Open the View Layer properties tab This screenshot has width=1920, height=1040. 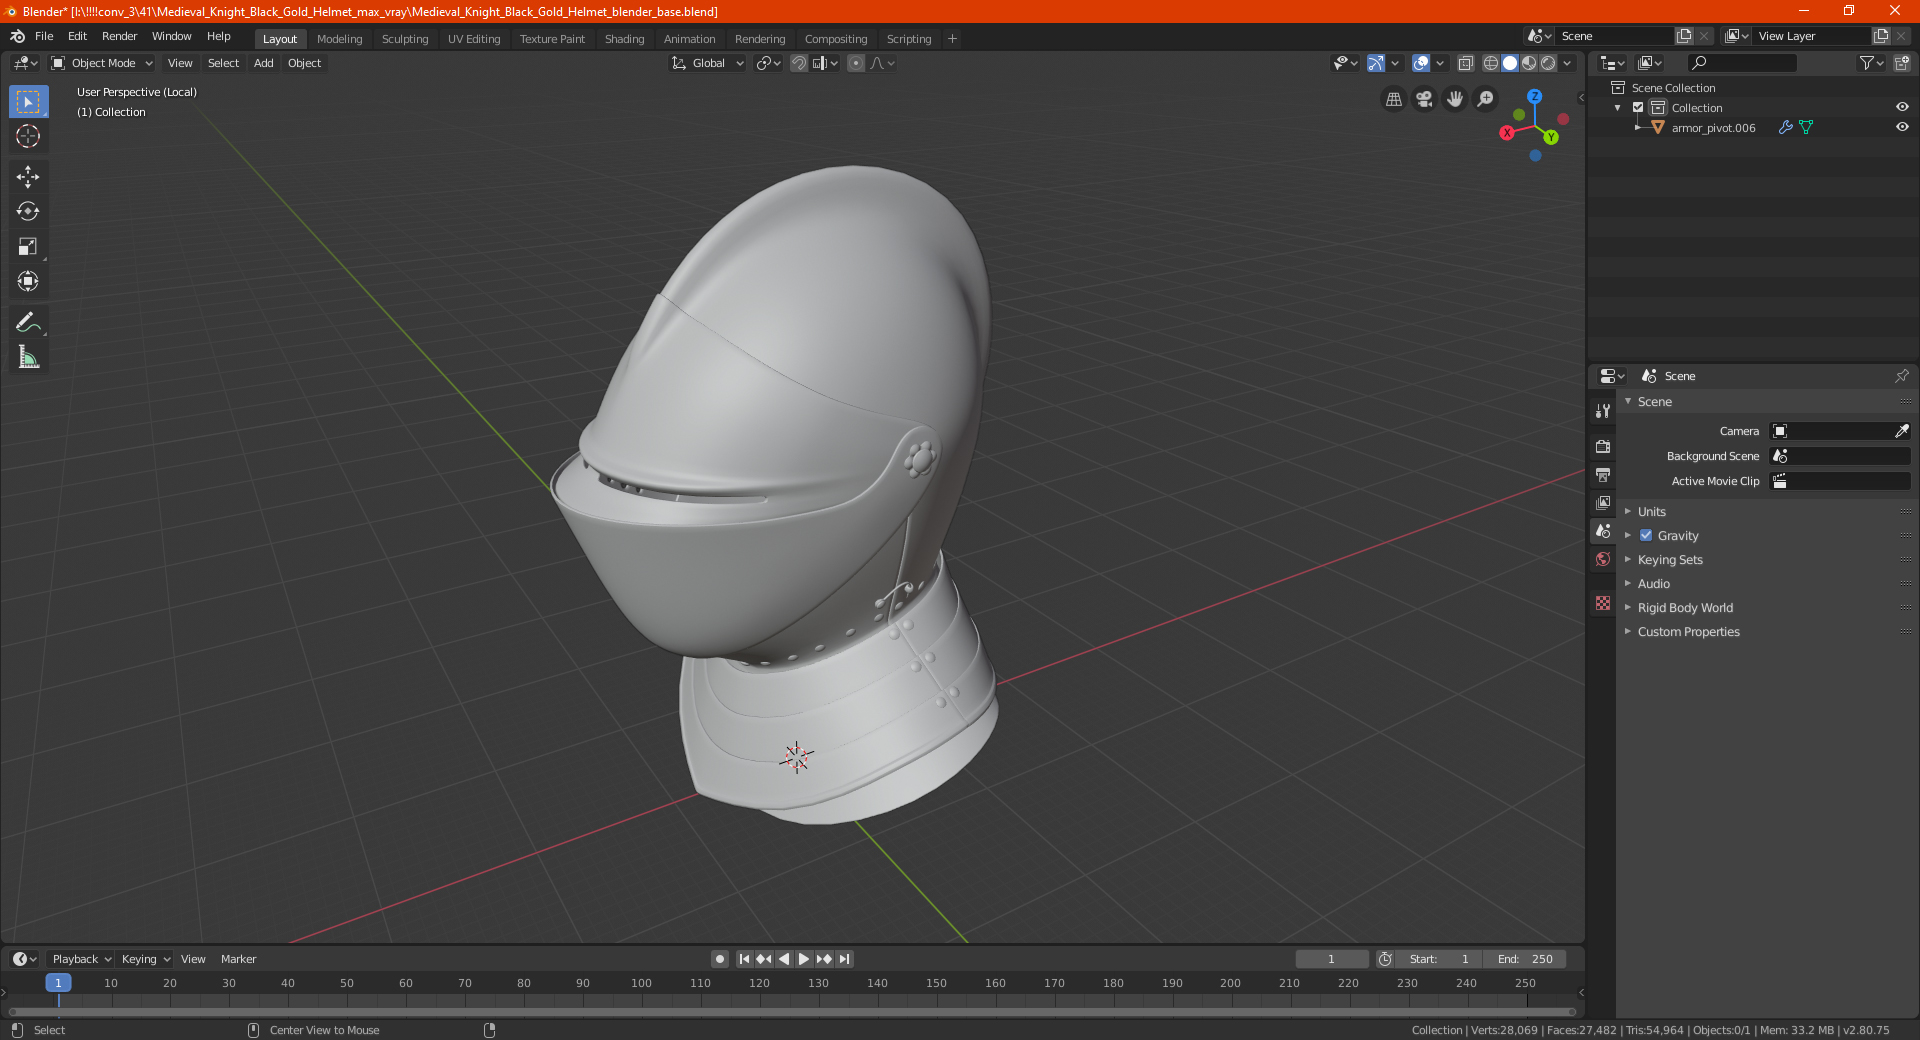tap(1603, 502)
